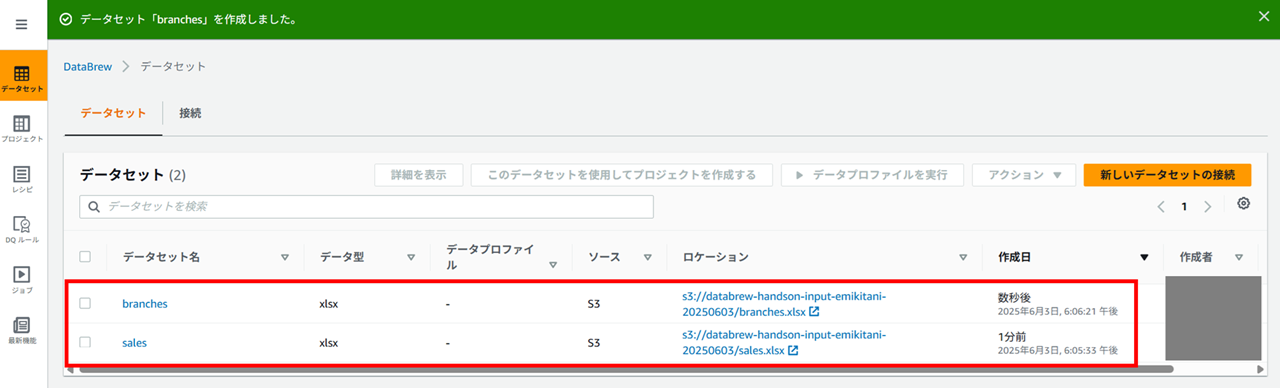The width and height of the screenshot is (1280, 388).
Task: Open DQ ルール in the sidebar
Action: (x=22, y=229)
